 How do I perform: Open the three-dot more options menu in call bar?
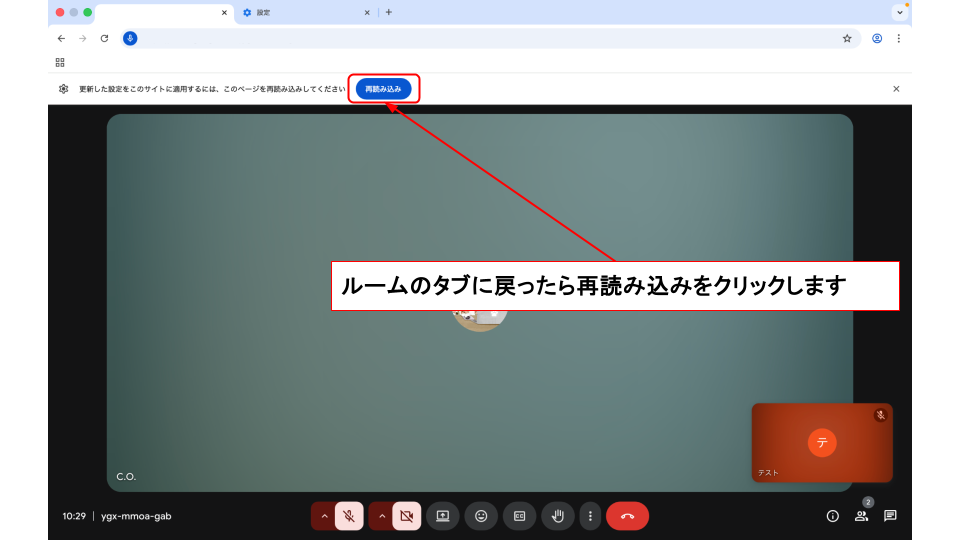590,516
